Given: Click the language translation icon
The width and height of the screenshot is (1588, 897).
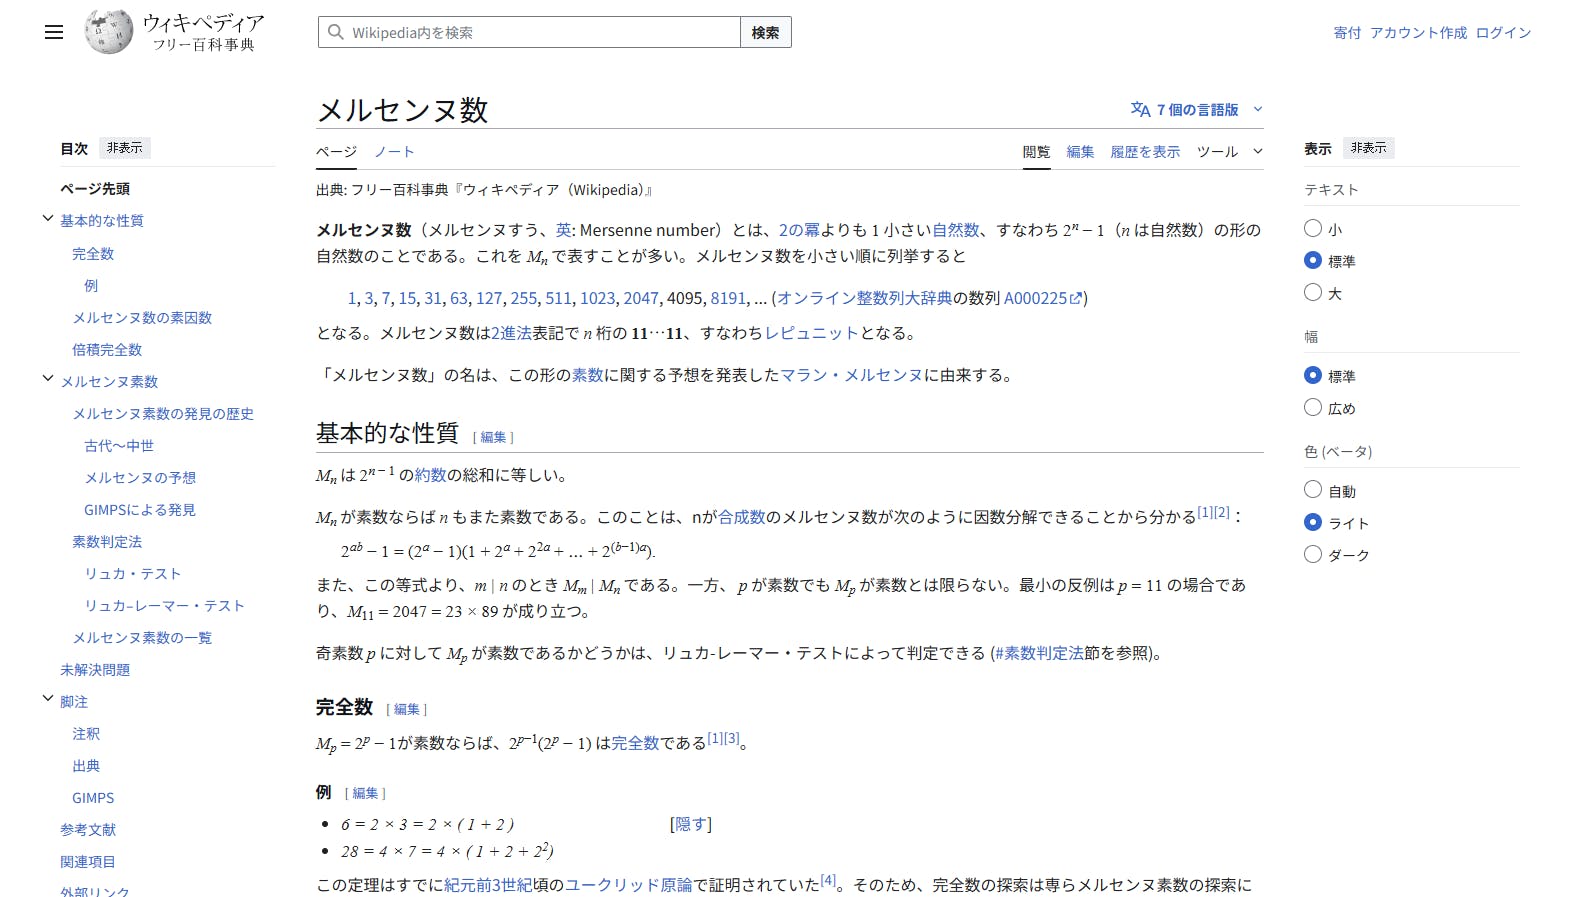Looking at the screenshot, I should pyautogui.click(x=1140, y=109).
